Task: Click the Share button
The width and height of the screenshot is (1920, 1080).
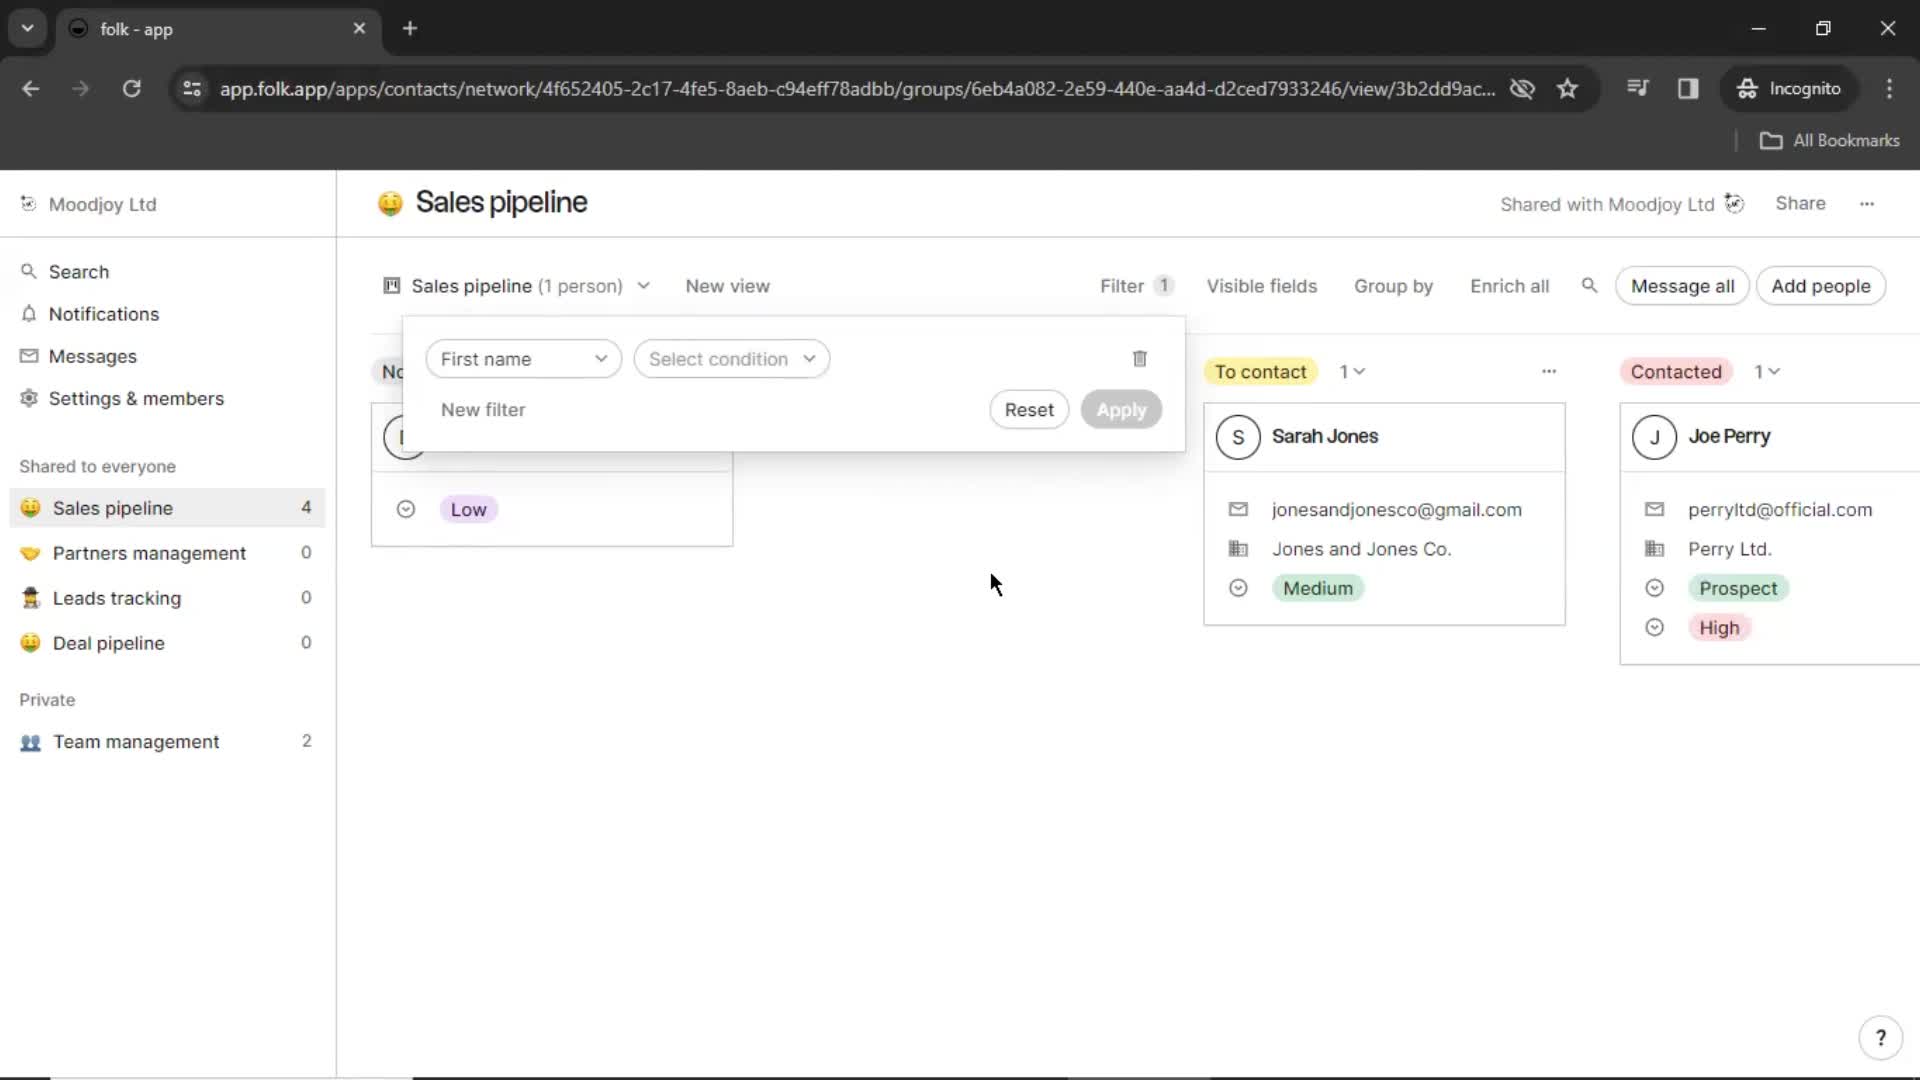Action: [1800, 204]
